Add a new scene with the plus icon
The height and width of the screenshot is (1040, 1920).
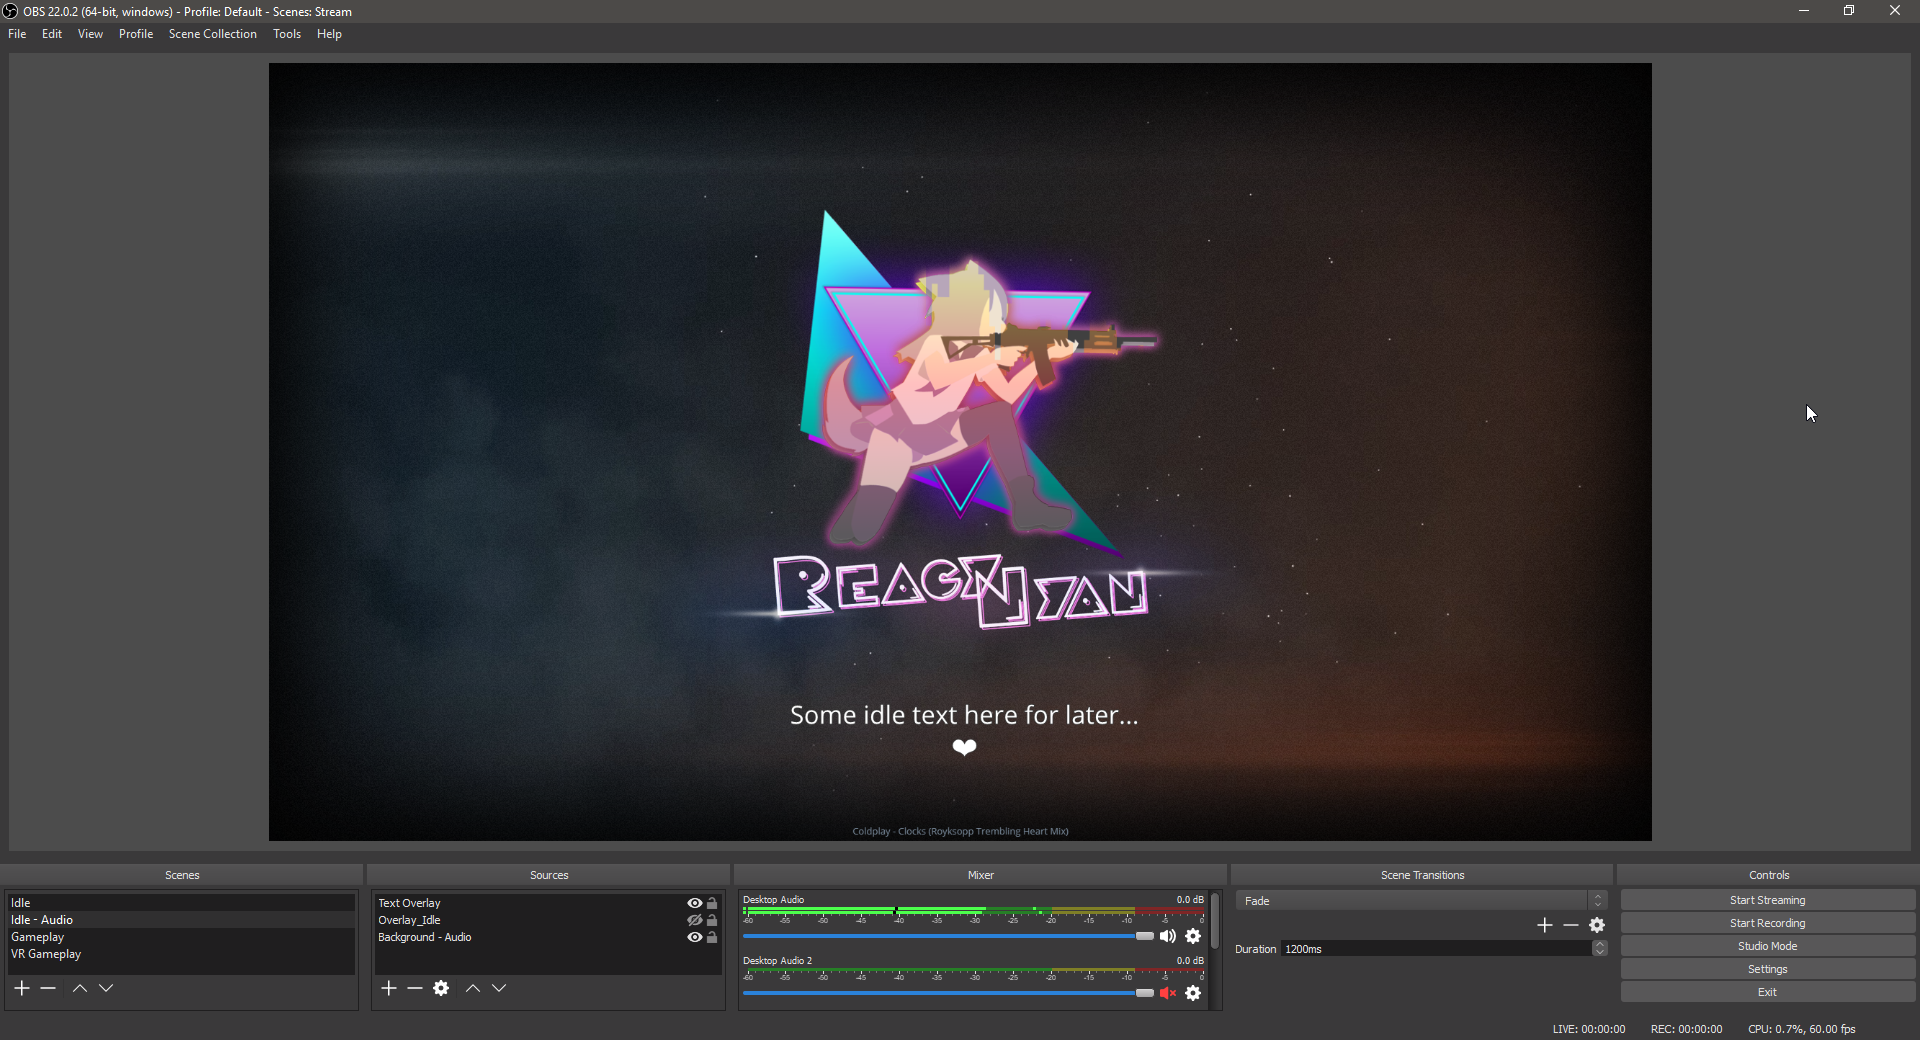[x=22, y=988]
